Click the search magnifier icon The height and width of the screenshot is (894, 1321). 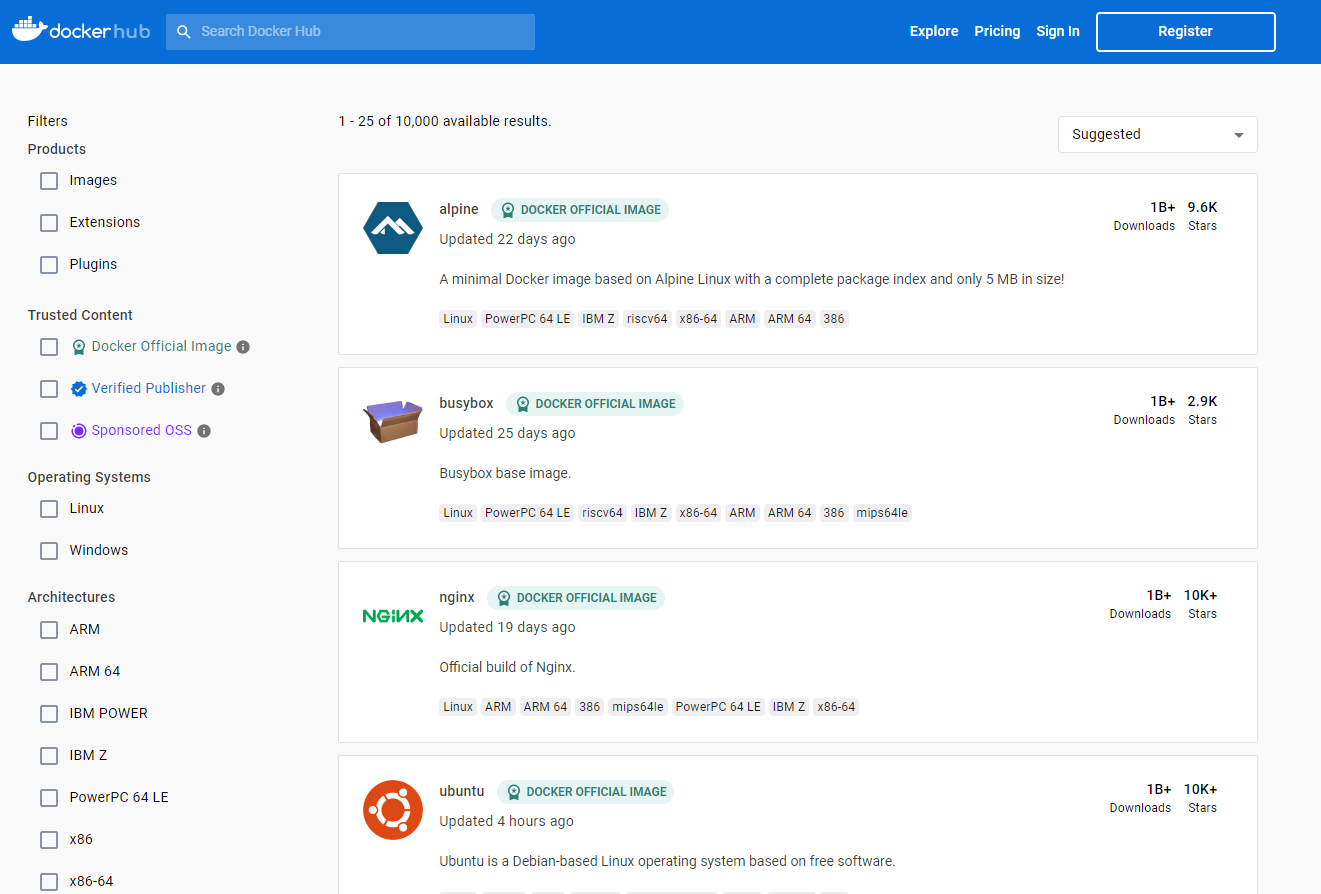point(184,32)
